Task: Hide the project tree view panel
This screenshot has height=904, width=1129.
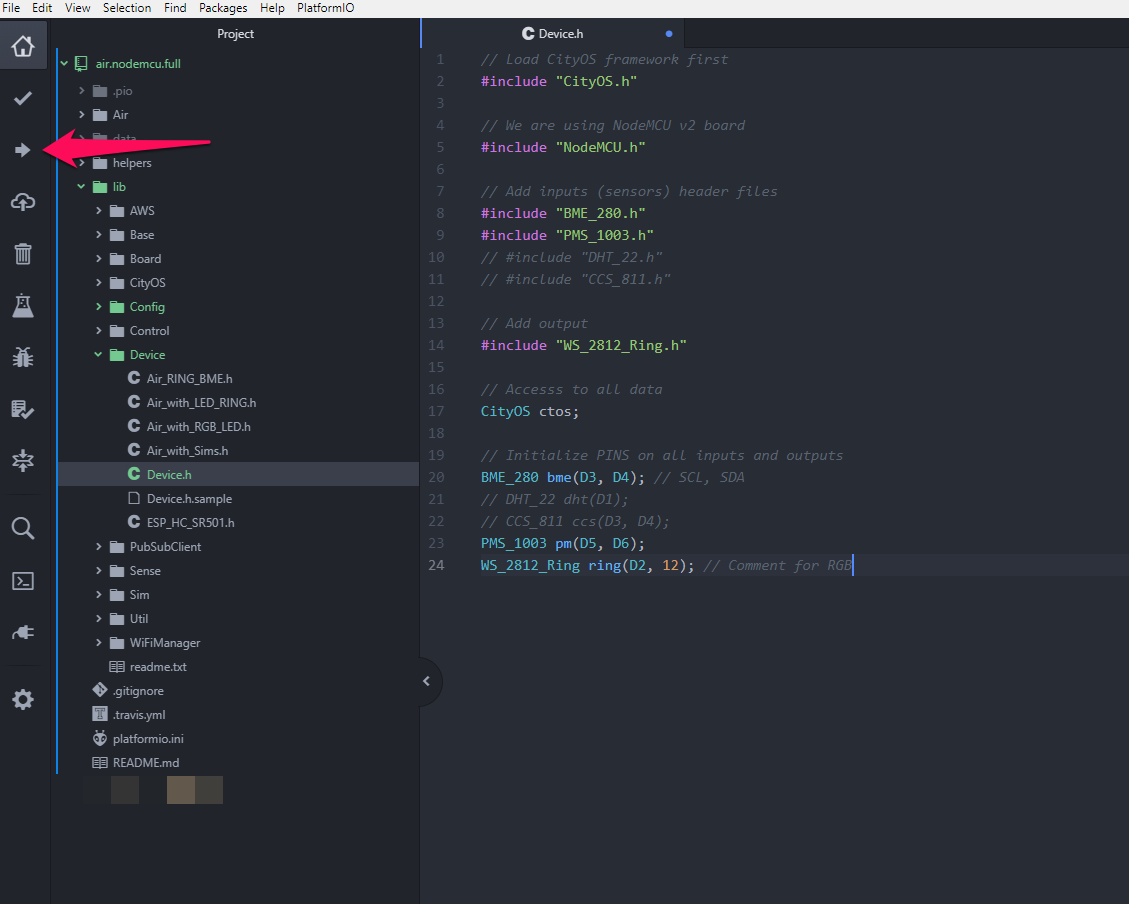Action: coord(427,681)
